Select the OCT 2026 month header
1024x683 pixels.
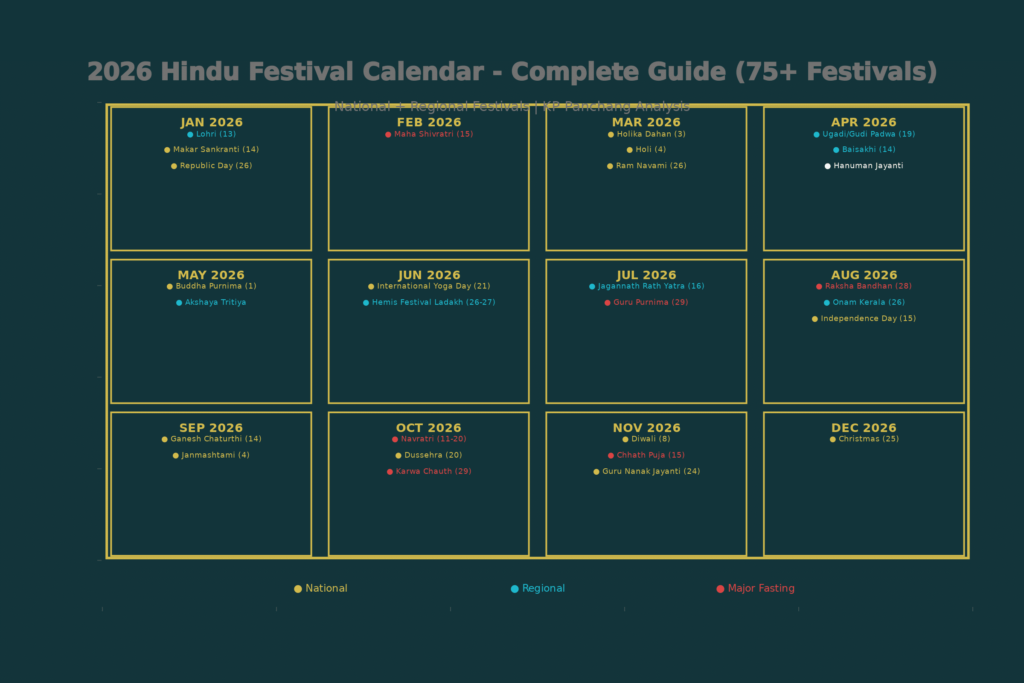coord(429,428)
